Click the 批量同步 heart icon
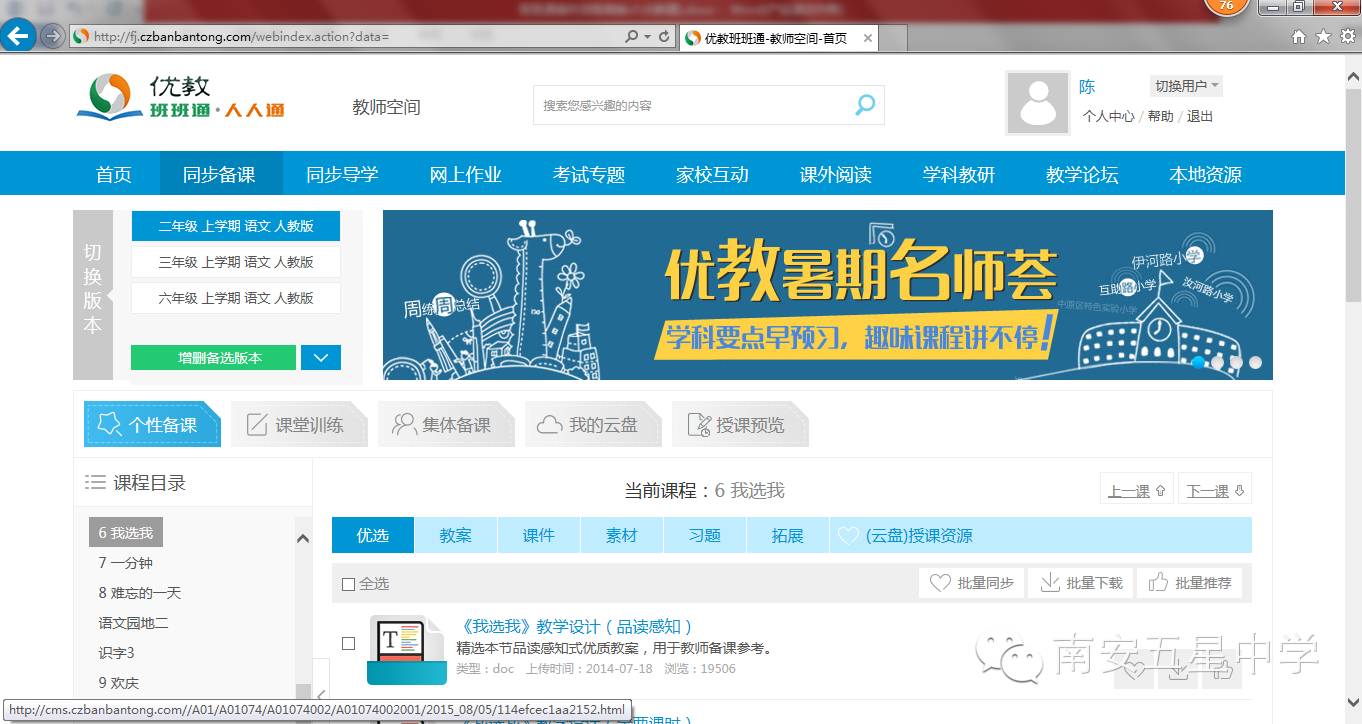Image resolution: width=1362 pixels, height=724 pixels. coord(940,582)
